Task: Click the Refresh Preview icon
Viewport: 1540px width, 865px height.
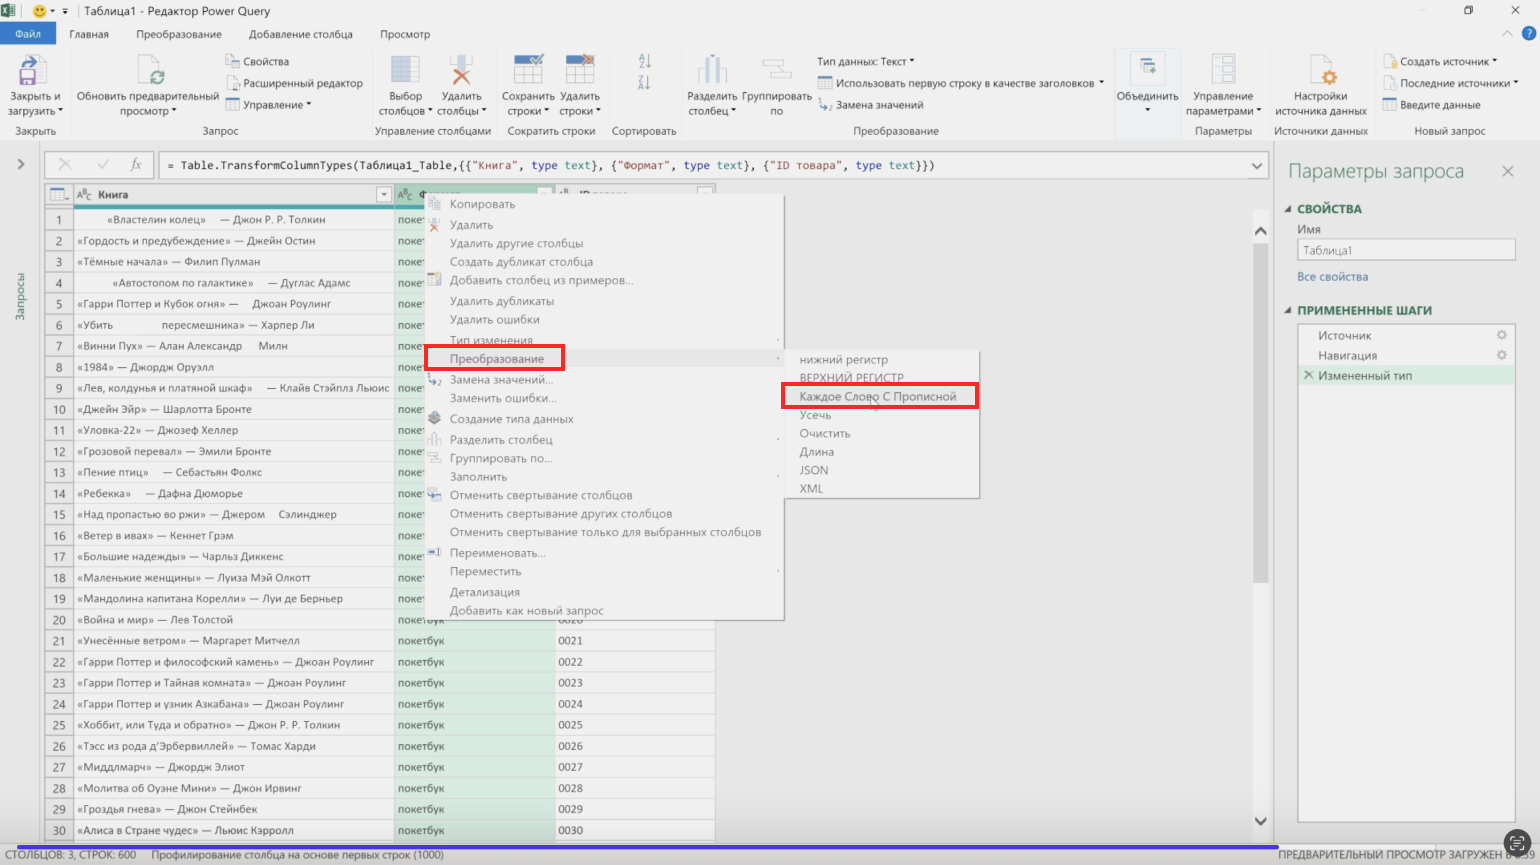Action: click(150, 71)
